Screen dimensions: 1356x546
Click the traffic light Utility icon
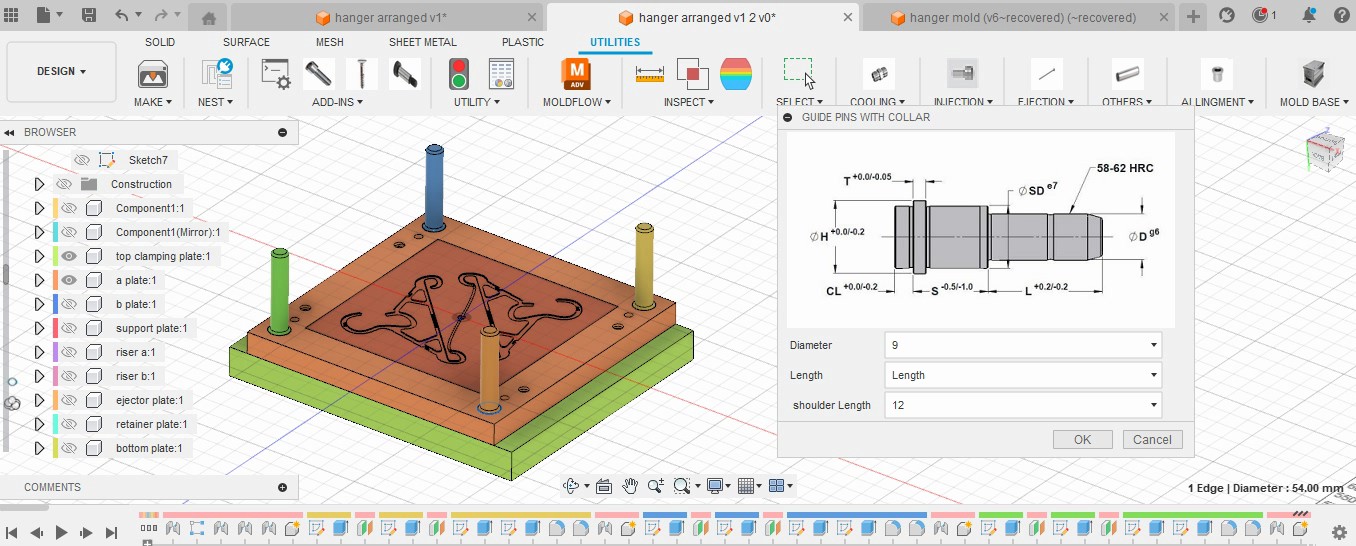(x=459, y=74)
